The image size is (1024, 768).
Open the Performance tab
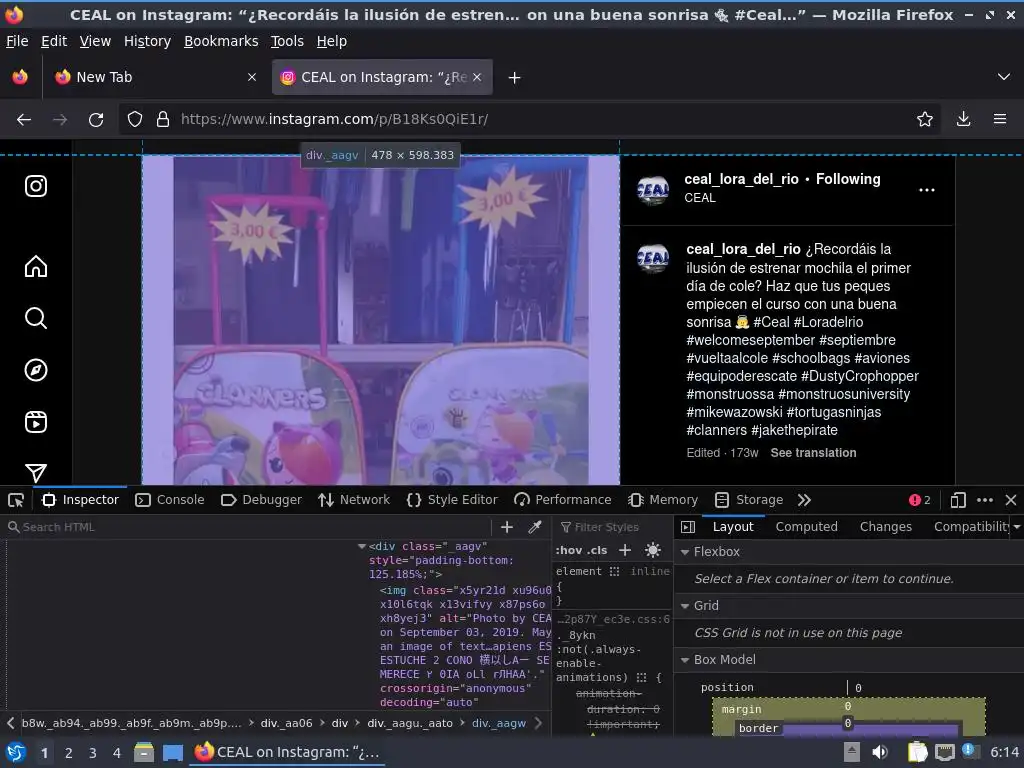tap(562, 500)
